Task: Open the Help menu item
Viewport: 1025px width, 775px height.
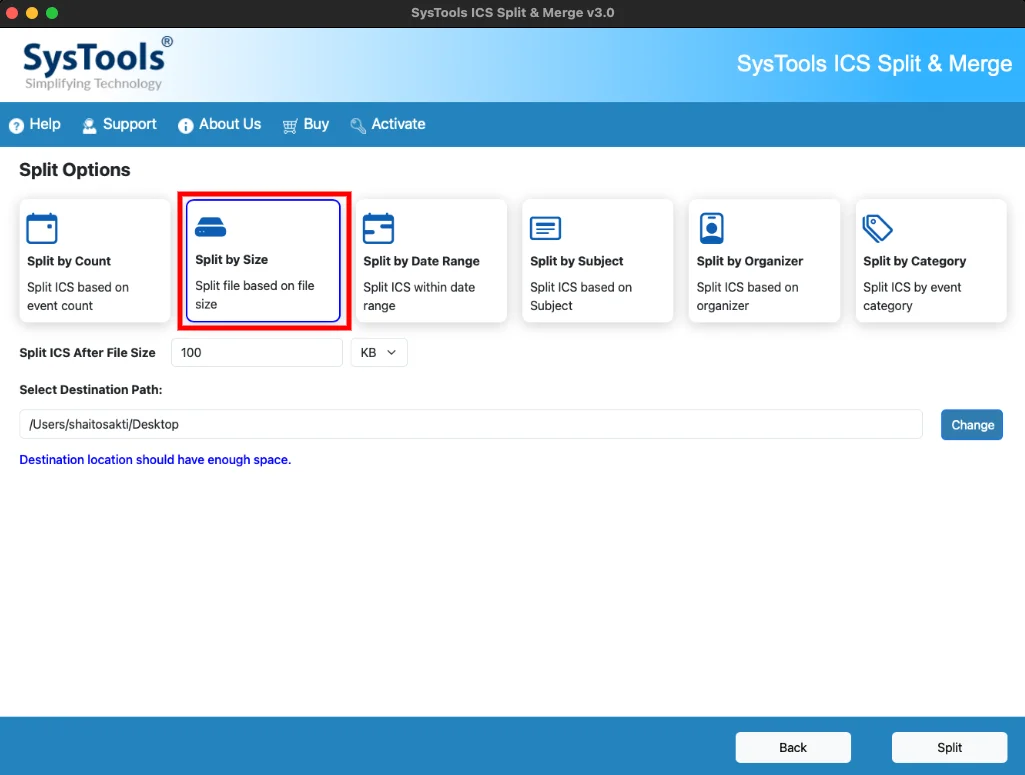Action: [35, 124]
